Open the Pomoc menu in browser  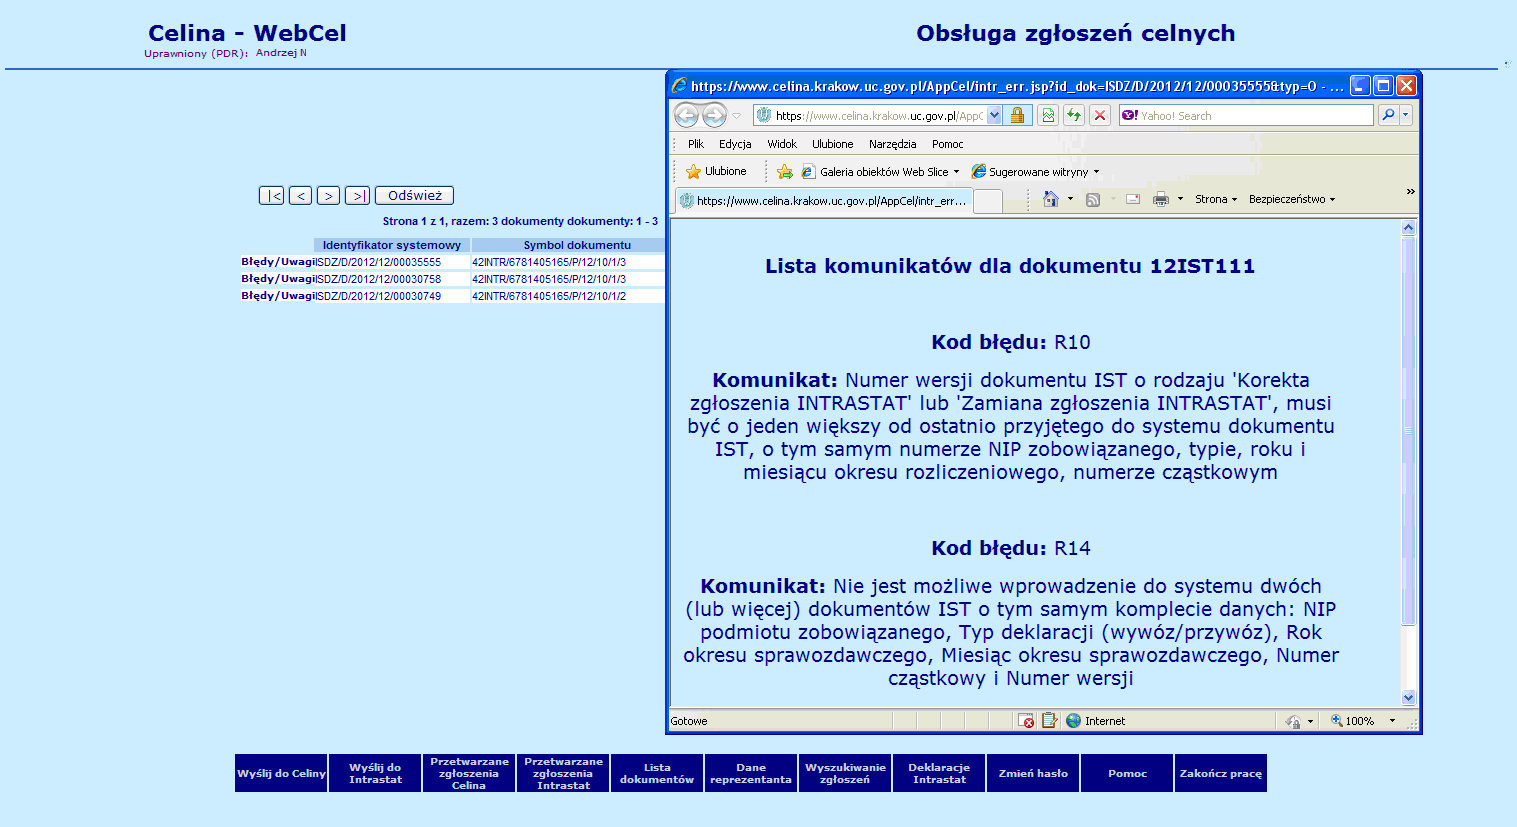click(x=947, y=144)
